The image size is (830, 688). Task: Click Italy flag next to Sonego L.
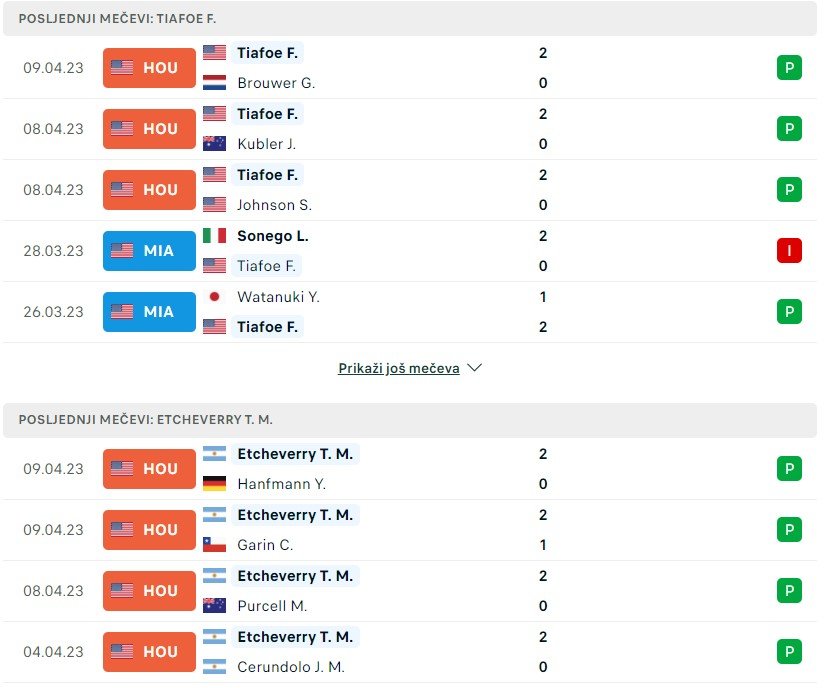pos(214,236)
